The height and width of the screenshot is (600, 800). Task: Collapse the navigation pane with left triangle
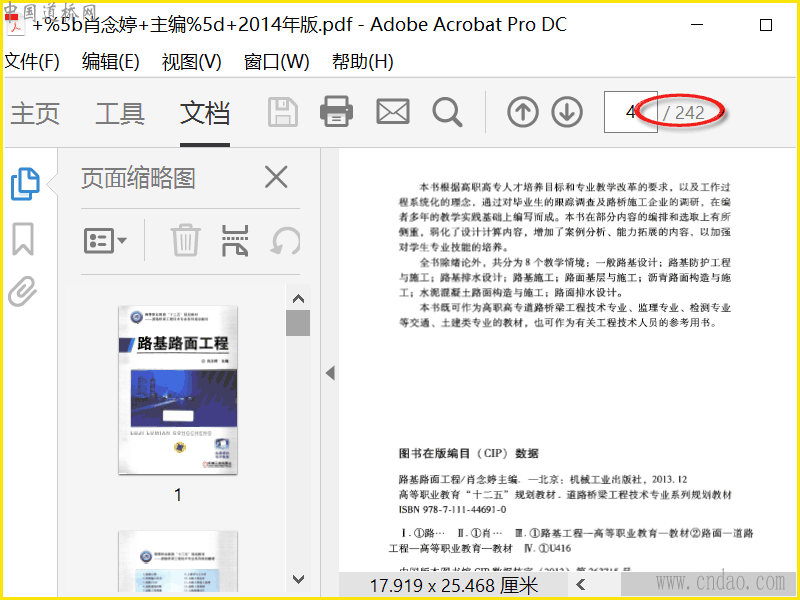pyautogui.click(x=330, y=373)
